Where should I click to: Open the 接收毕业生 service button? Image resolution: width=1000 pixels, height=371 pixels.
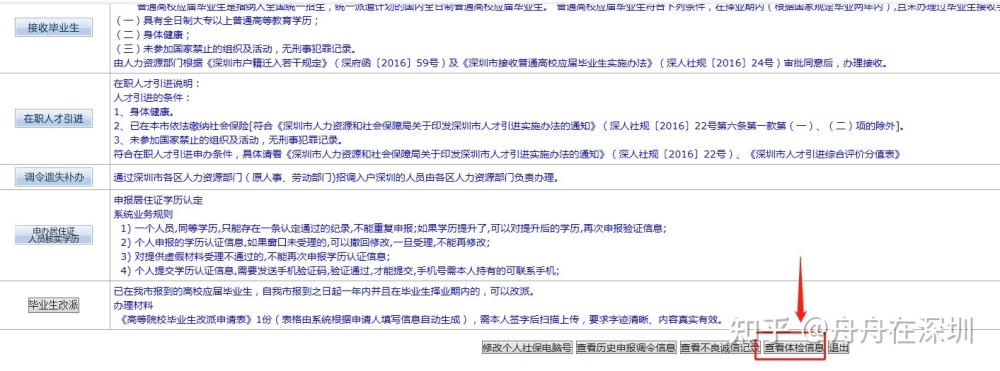click(54, 28)
